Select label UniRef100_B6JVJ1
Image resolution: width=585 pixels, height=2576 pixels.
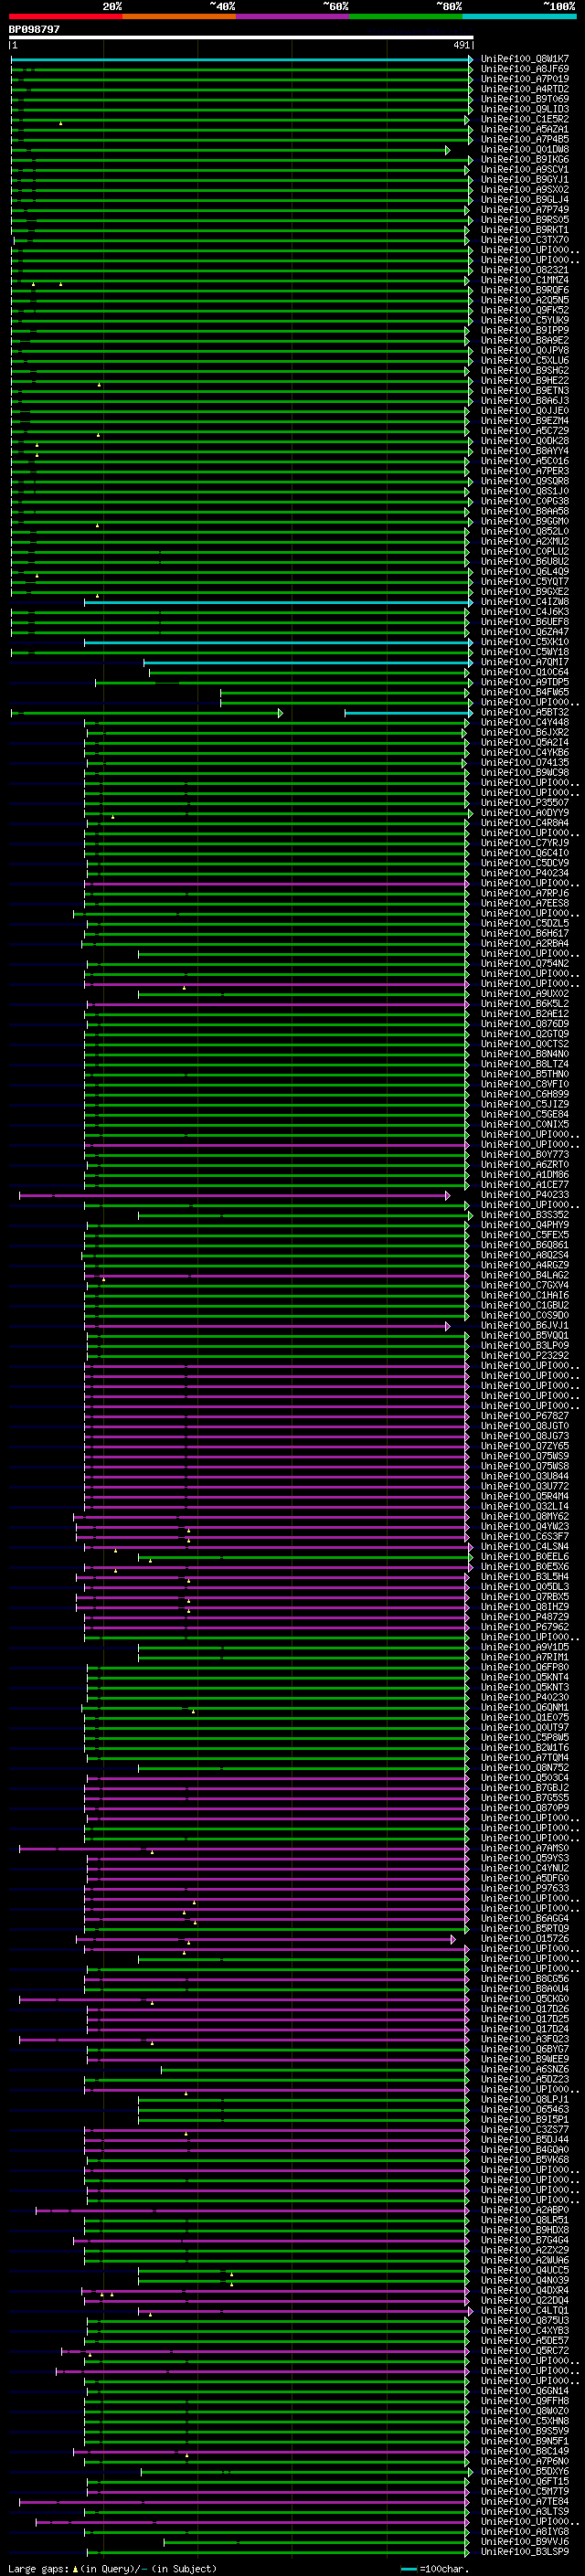tap(525, 1325)
